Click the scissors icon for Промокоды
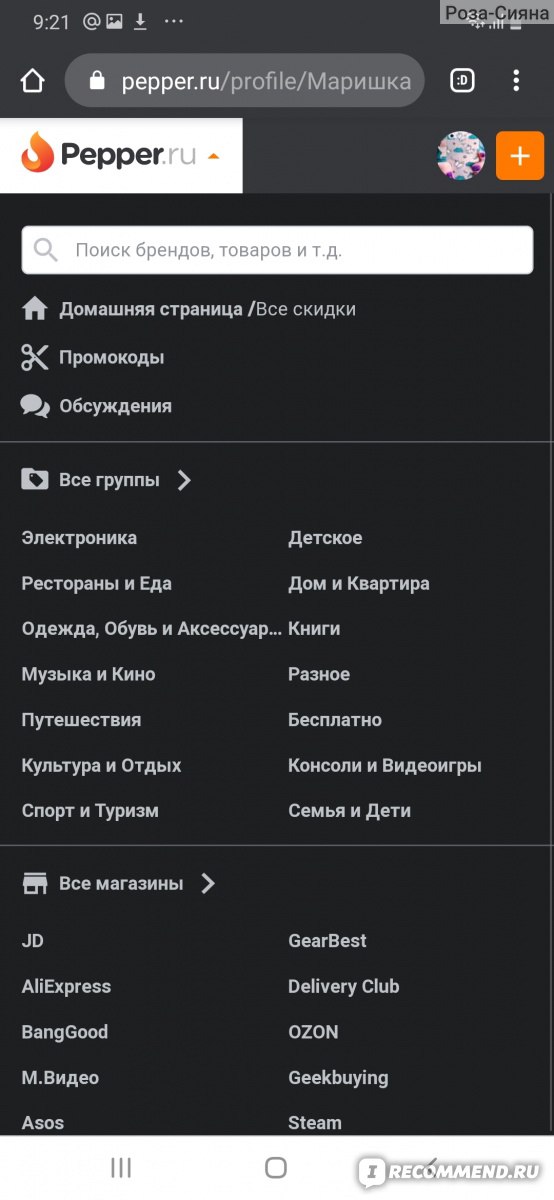Viewport: 554px width, 1200px height. point(35,358)
